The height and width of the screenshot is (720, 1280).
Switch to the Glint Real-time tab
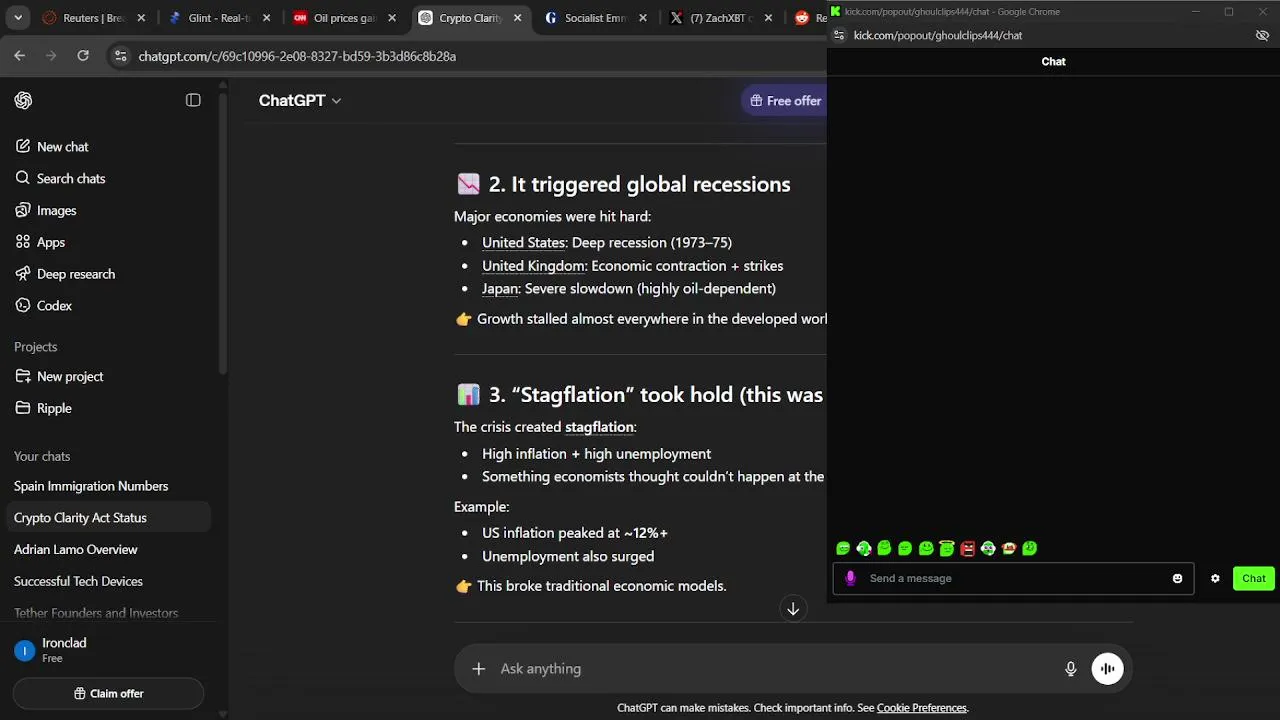(218, 18)
